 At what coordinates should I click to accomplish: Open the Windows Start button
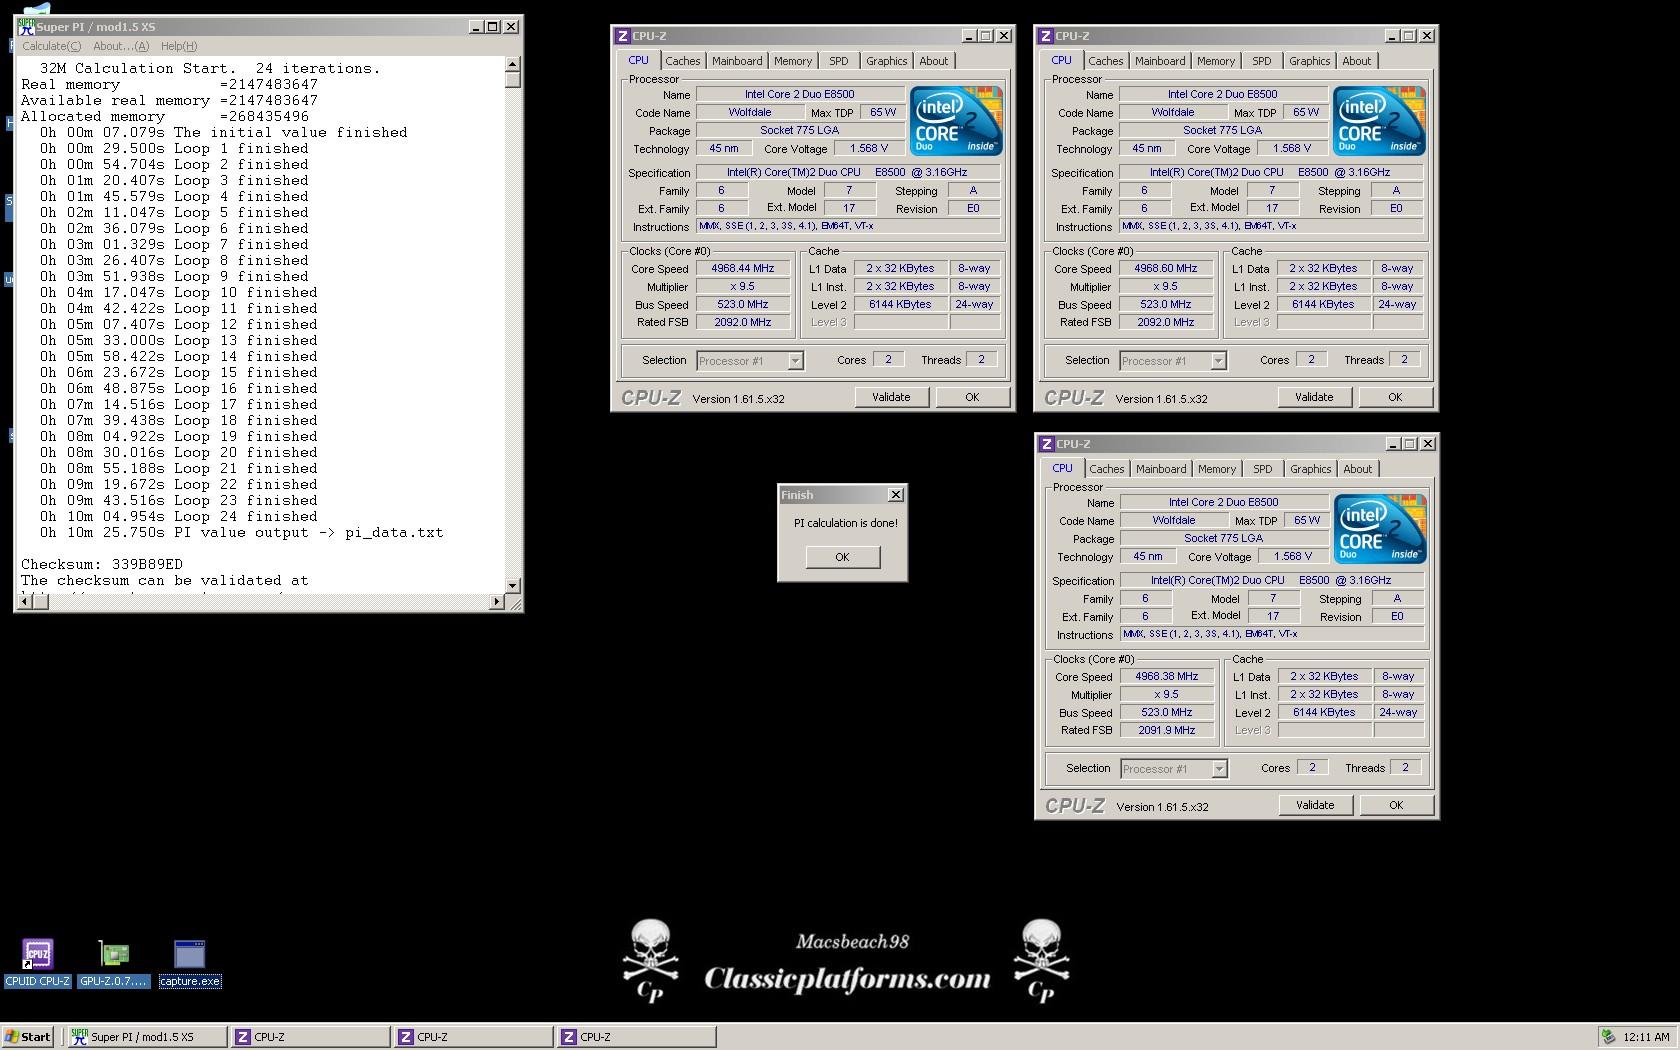[28, 1037]
